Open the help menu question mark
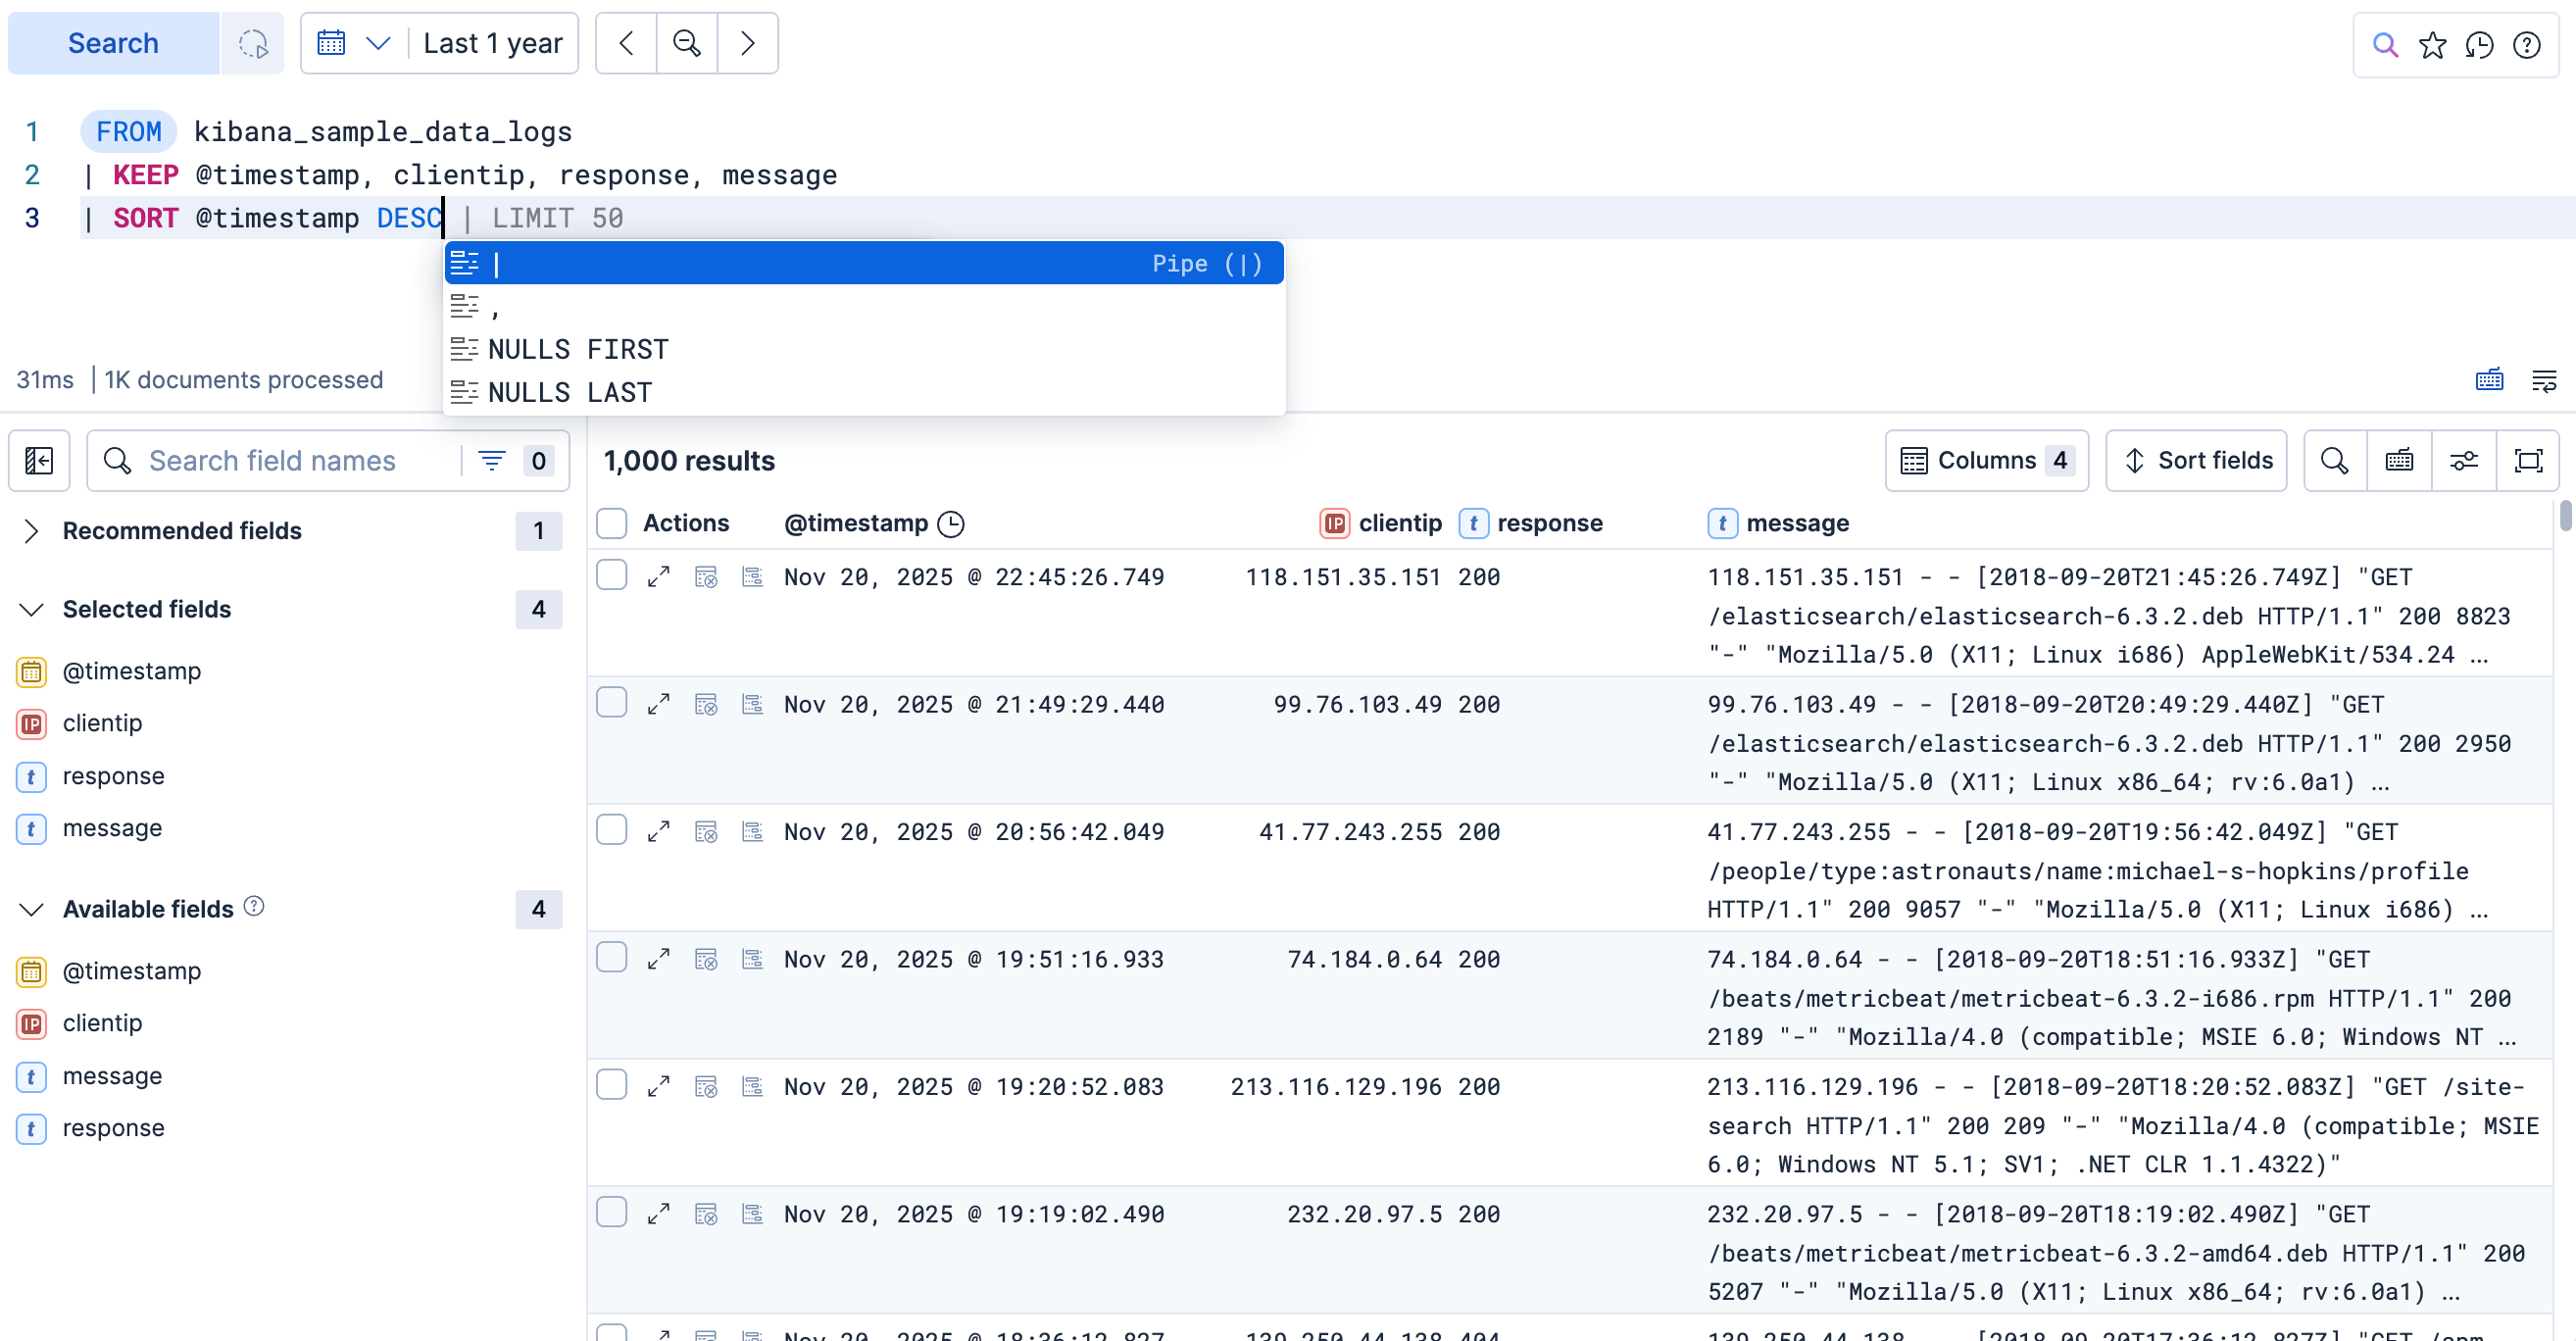Viewport: 2576px width, 1341px height. pyautogui.click(x=2529, y=44)
